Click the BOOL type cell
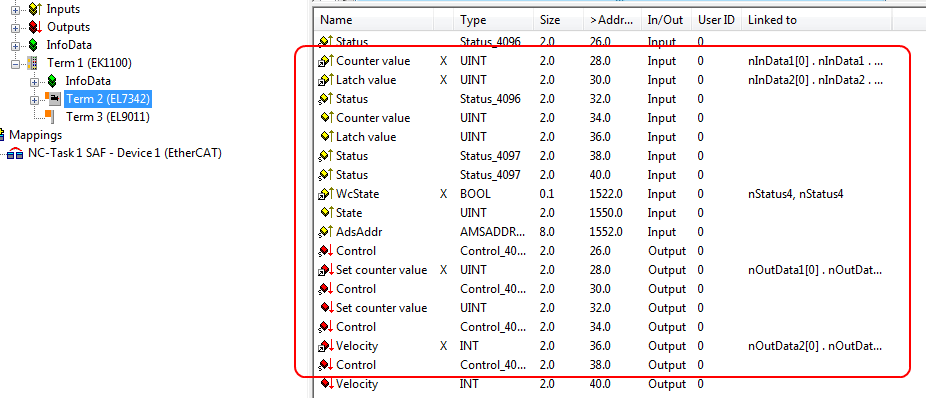The image size is (926, 398). (x=475, y=194)
